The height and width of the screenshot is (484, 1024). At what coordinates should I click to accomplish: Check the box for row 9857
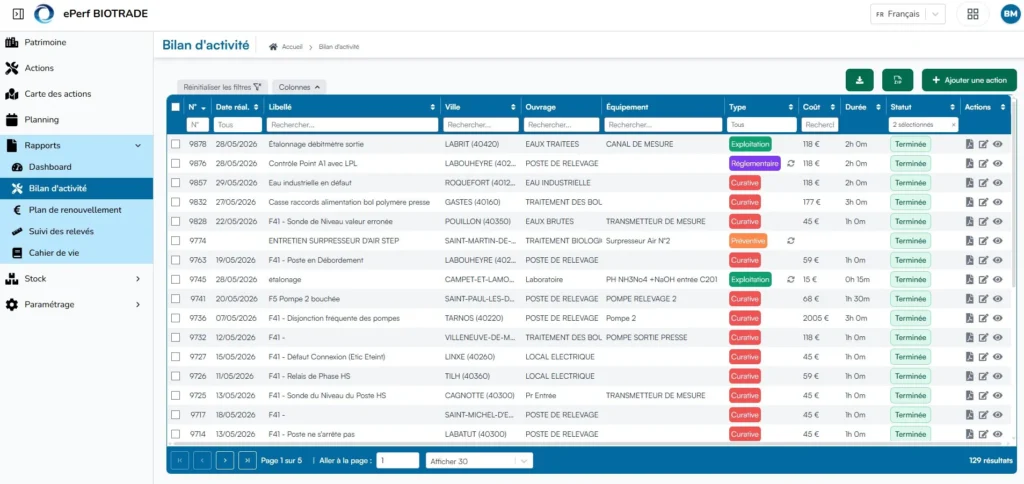pos(175,183)
